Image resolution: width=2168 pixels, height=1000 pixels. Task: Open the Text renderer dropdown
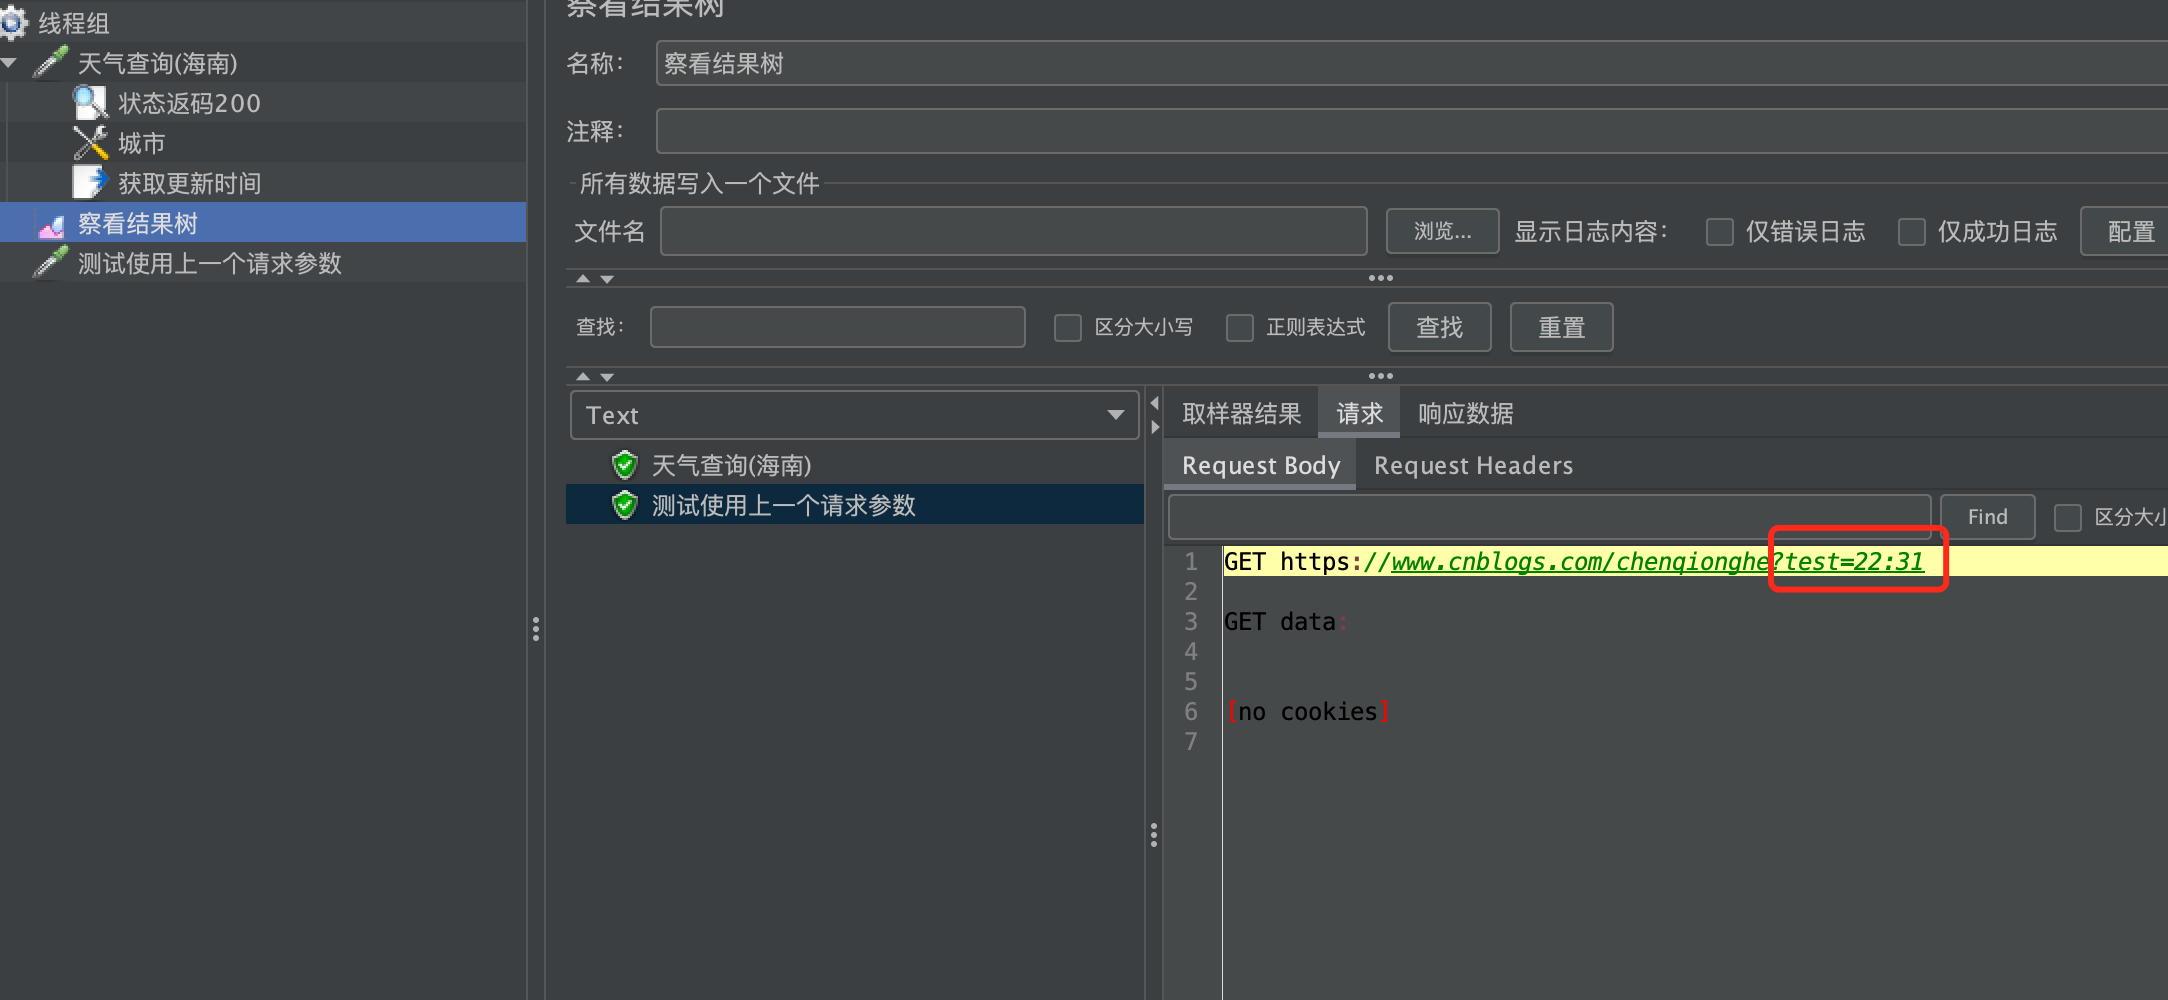click(854, 415)
